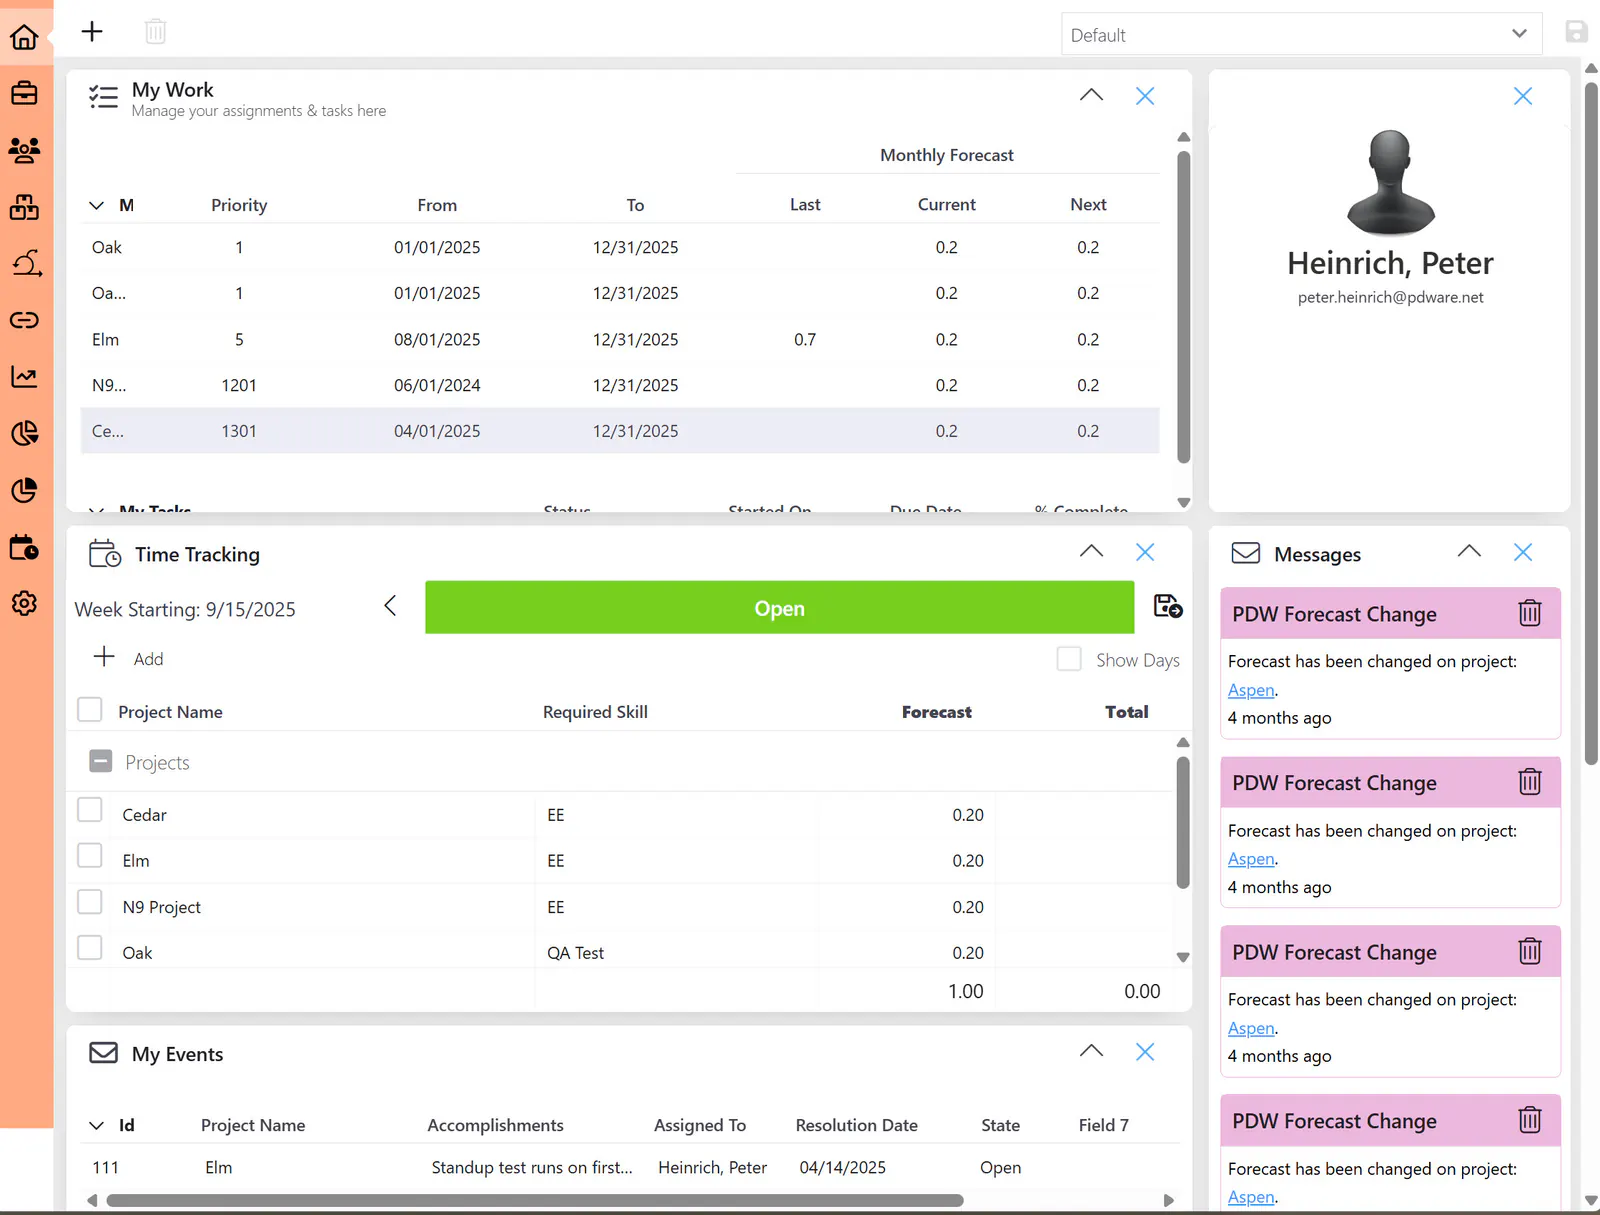Delete the first PDW Forecast Change message

click(1530, 612)
